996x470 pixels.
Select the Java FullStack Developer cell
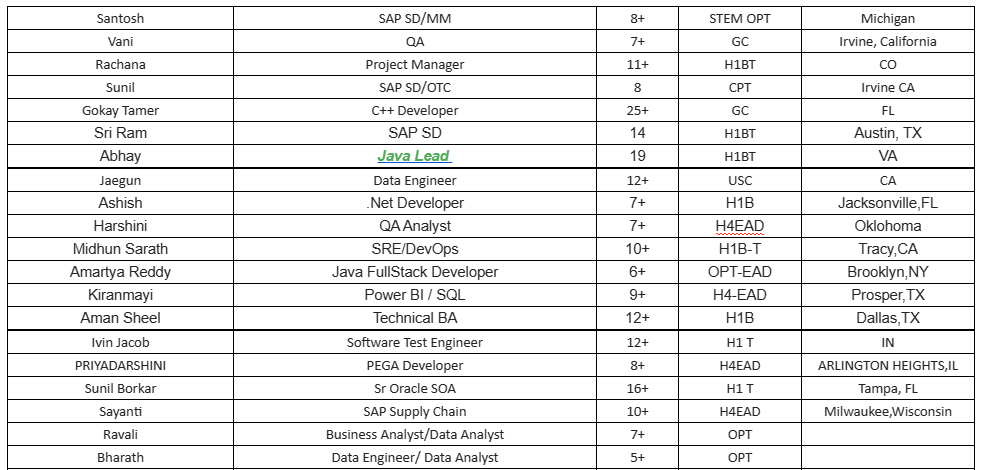click(x=414, y=272)
